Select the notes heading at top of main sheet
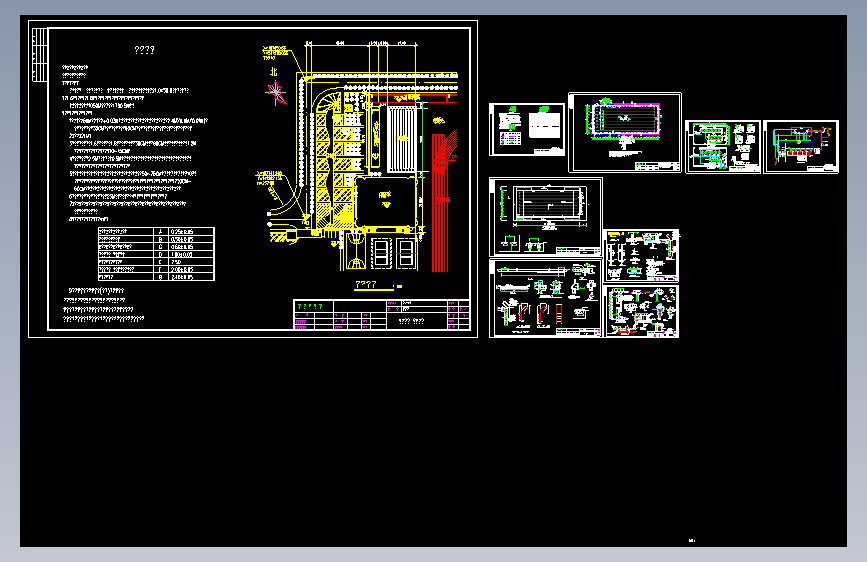This screenshot has height=562, width=867. [144, 50]
